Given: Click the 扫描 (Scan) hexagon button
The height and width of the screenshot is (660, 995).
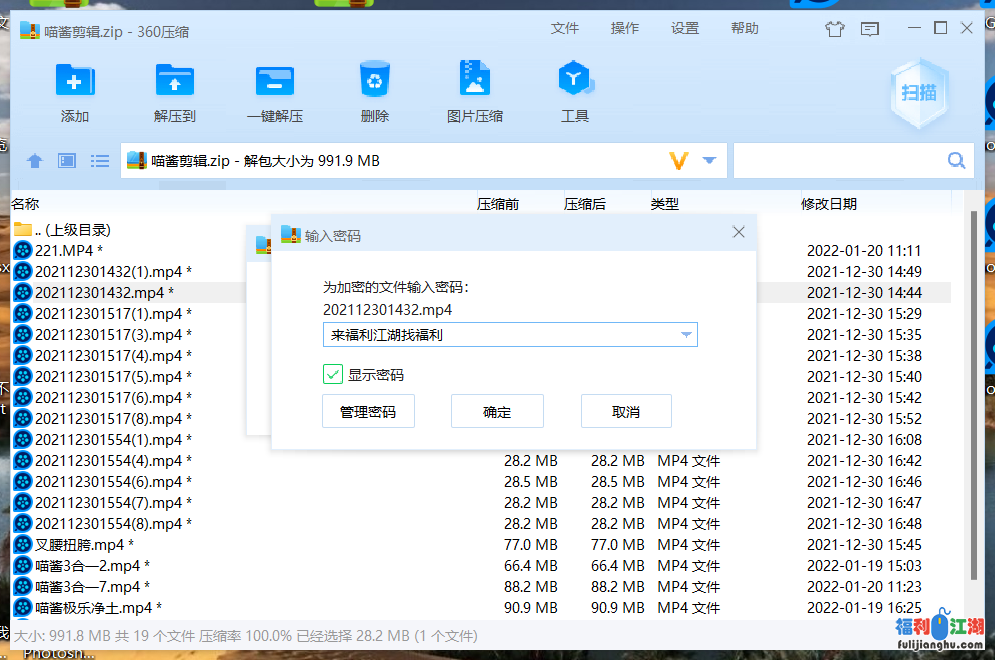Looking at the screenshot, I should tap(919, 93).
